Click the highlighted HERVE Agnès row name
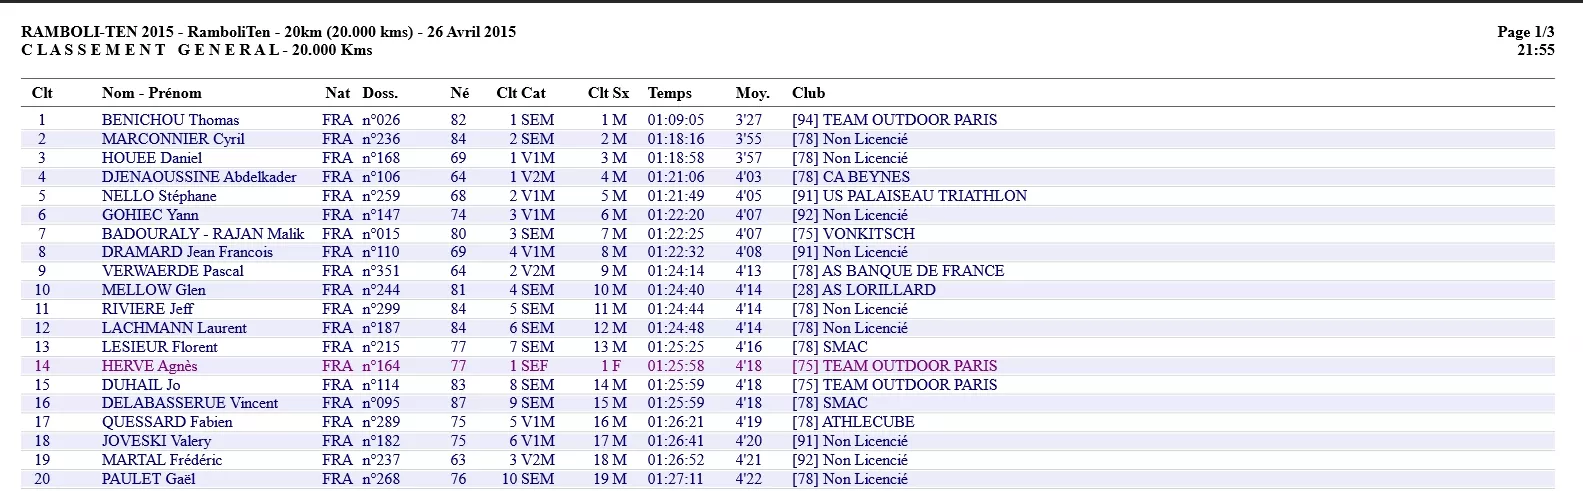Image resolution: width=1583 pixels, height=491 pixels. point(149,366)
